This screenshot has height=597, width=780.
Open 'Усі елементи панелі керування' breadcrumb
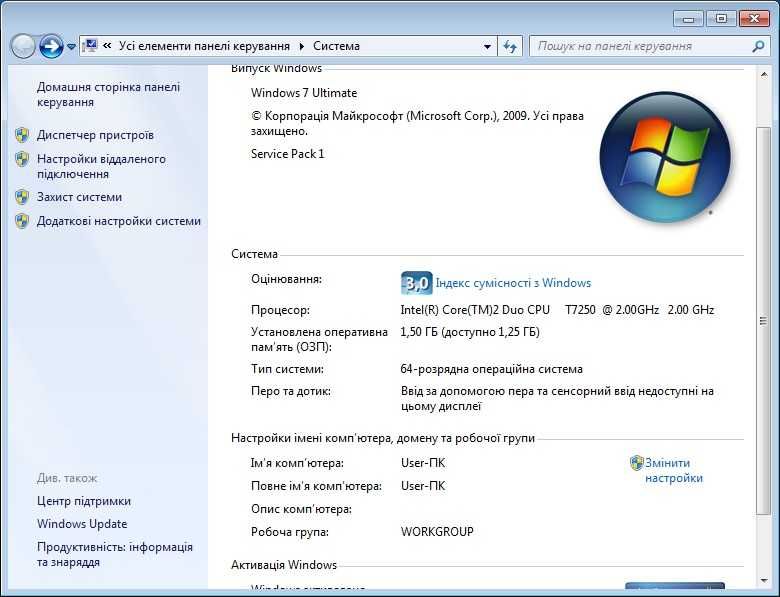coord(204,46)
